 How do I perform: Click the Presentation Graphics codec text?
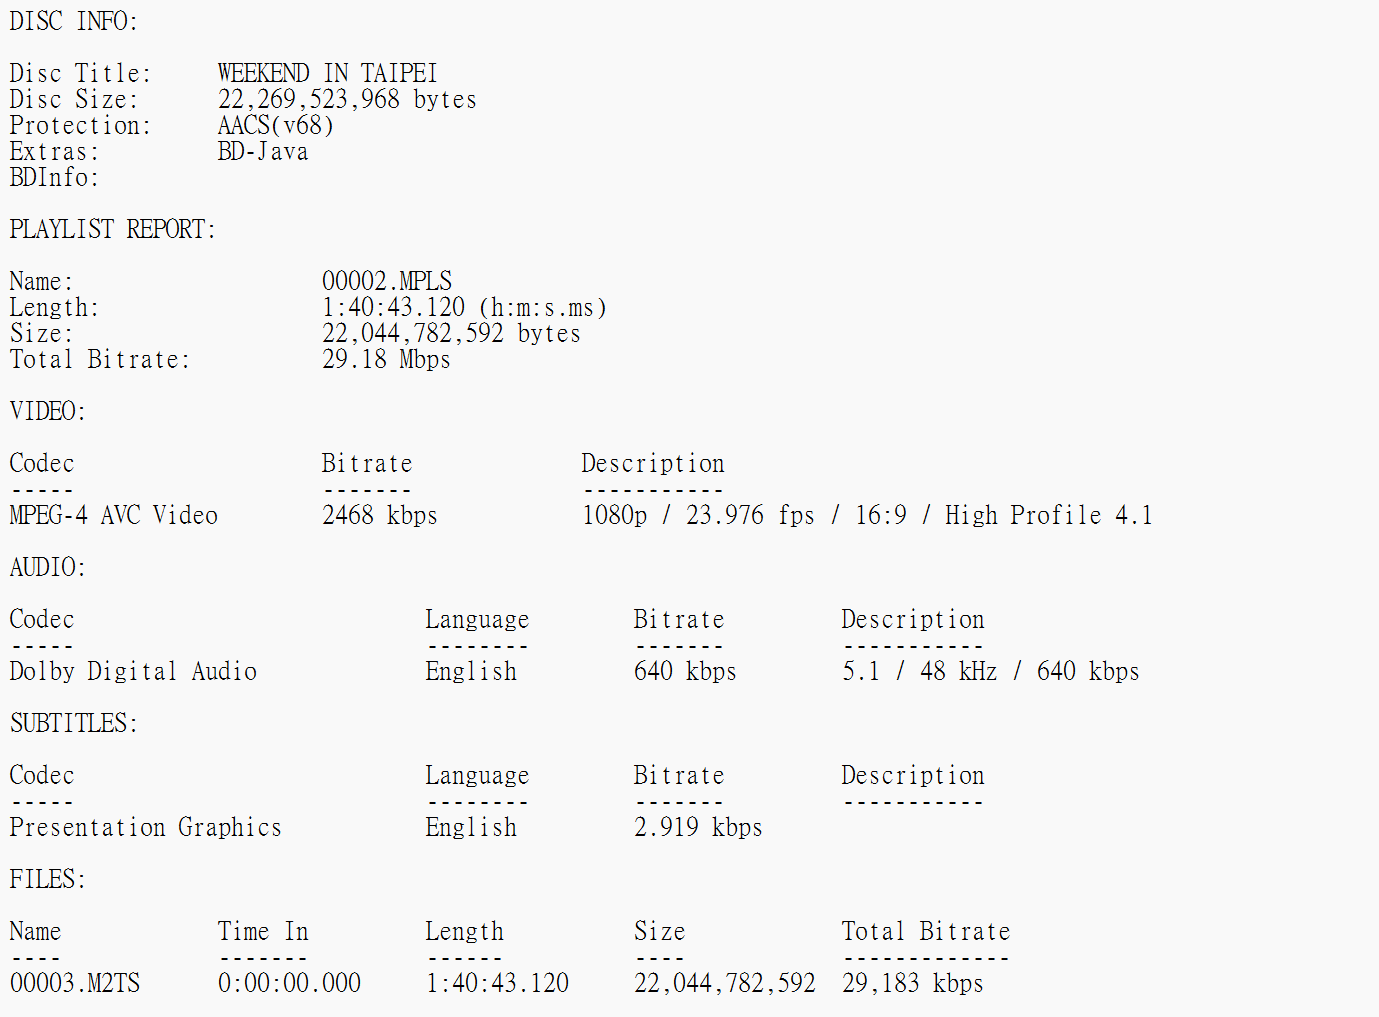click(x=145, y=827)
